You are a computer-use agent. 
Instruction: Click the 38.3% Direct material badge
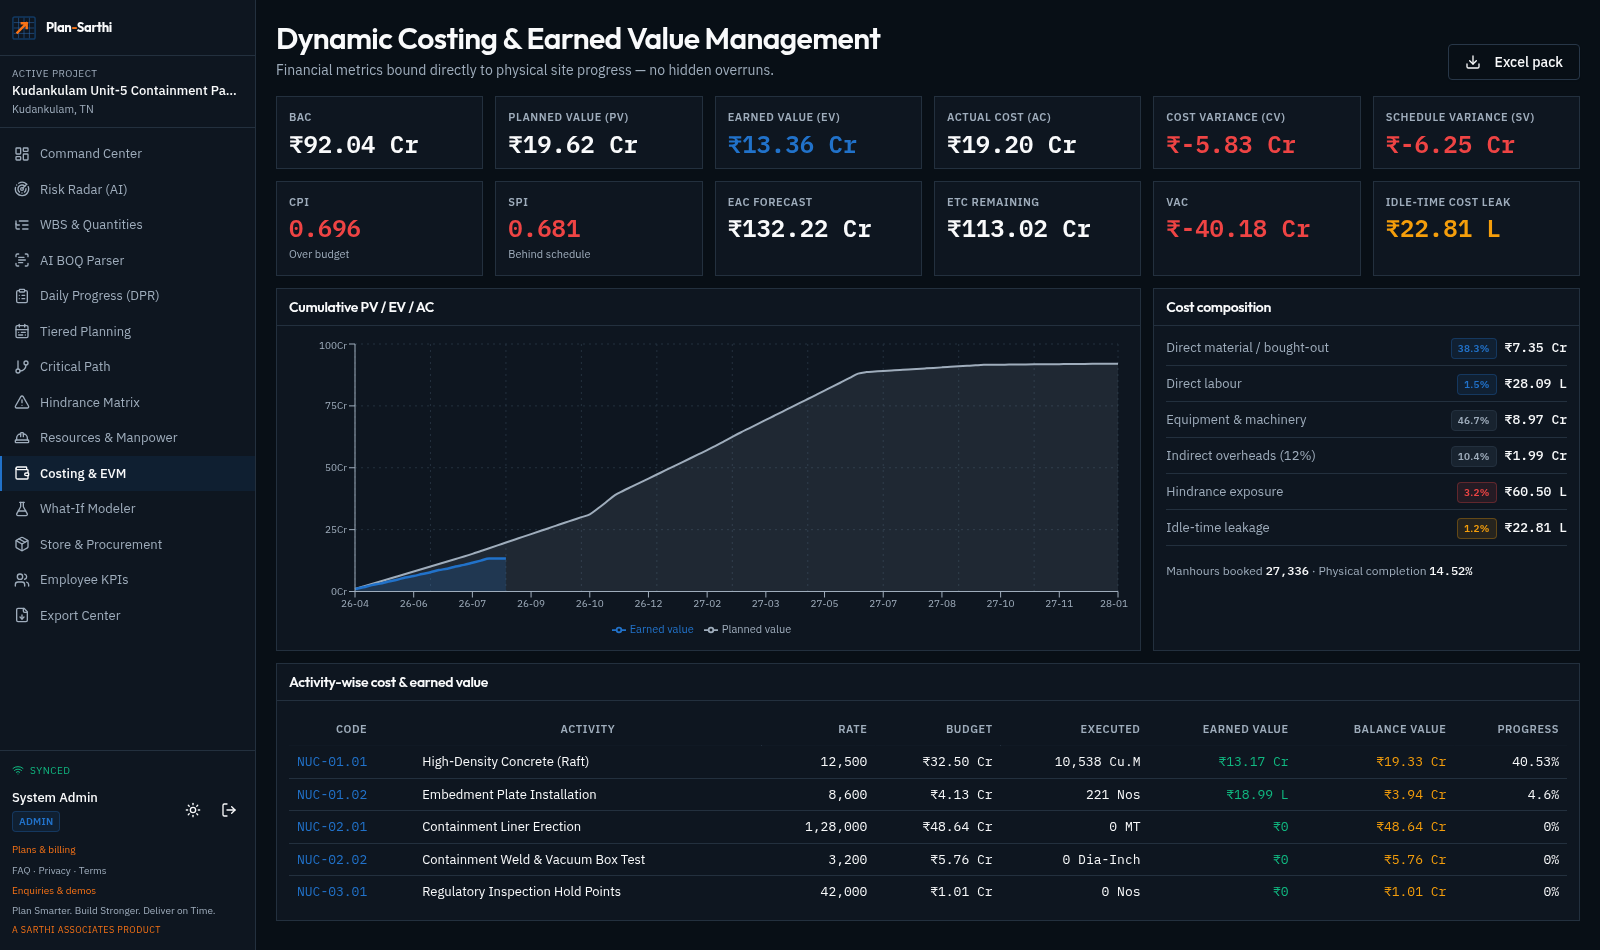point(1473,348)
